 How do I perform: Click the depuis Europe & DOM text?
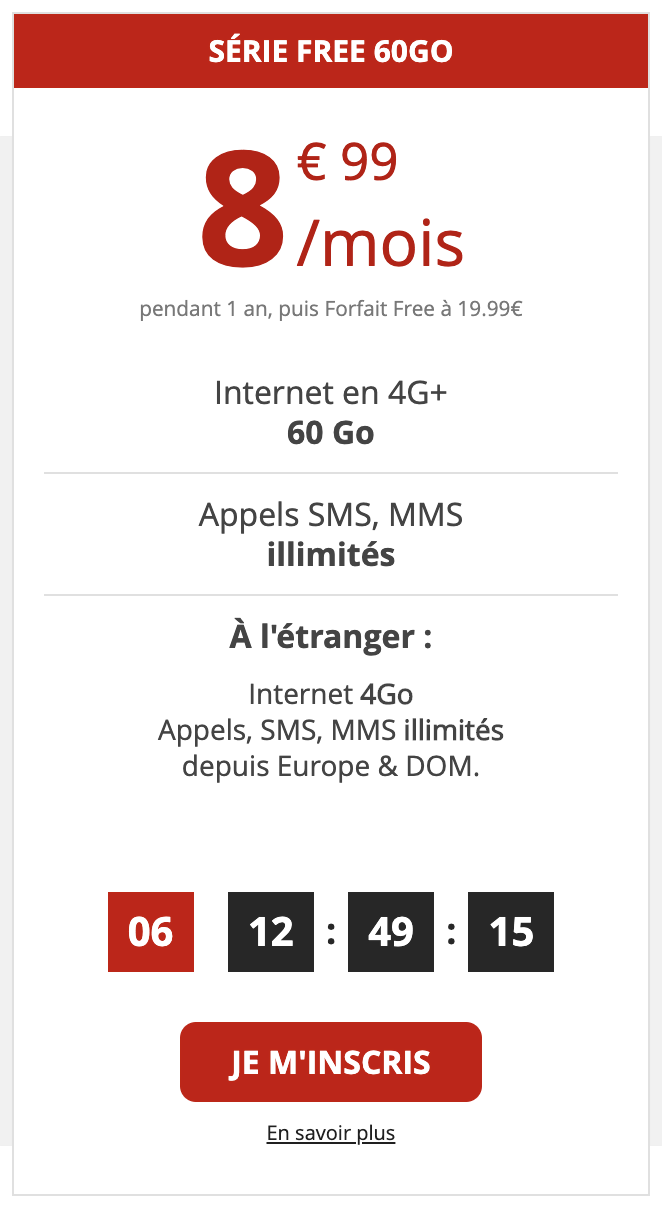tap(331, 768)
